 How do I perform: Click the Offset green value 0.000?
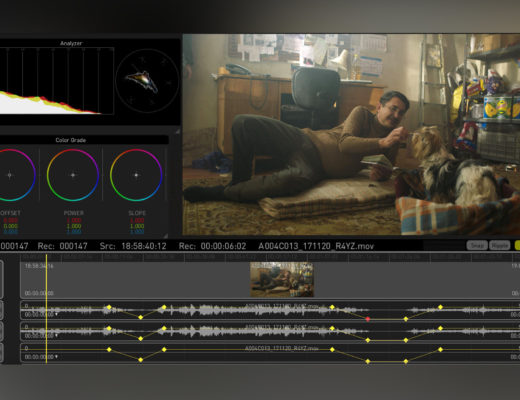click(x=11, y=226)
